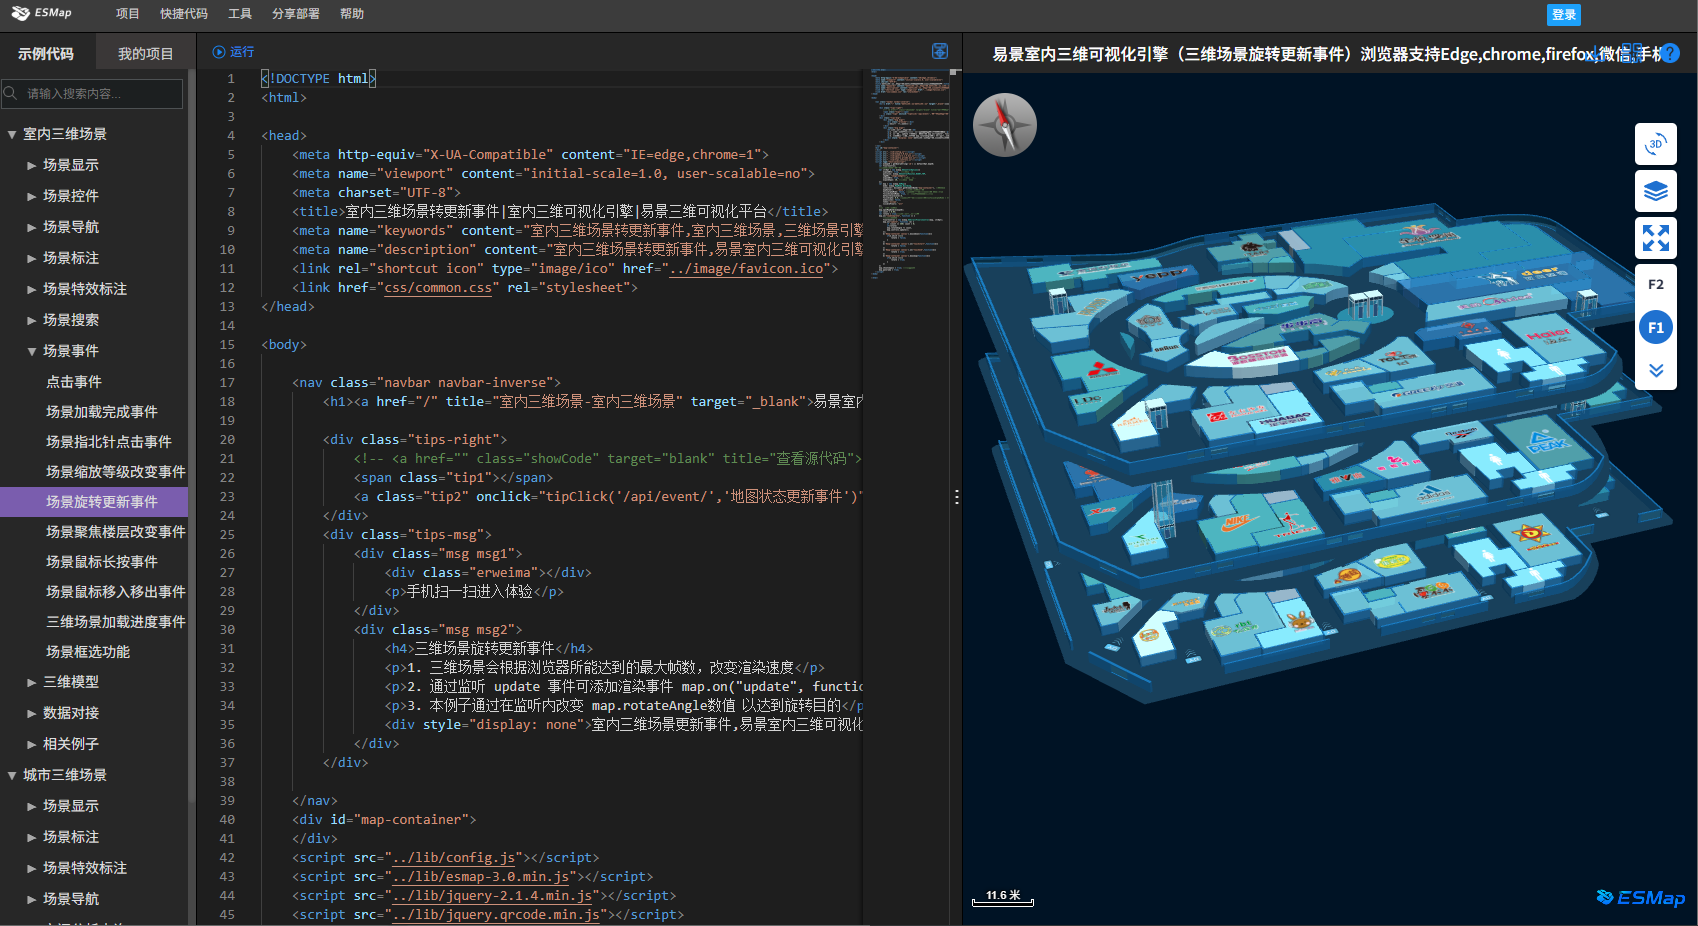Switch to 示例代码 tab
The width and height of the screenshot is (1698, 926).
[46, 53]
